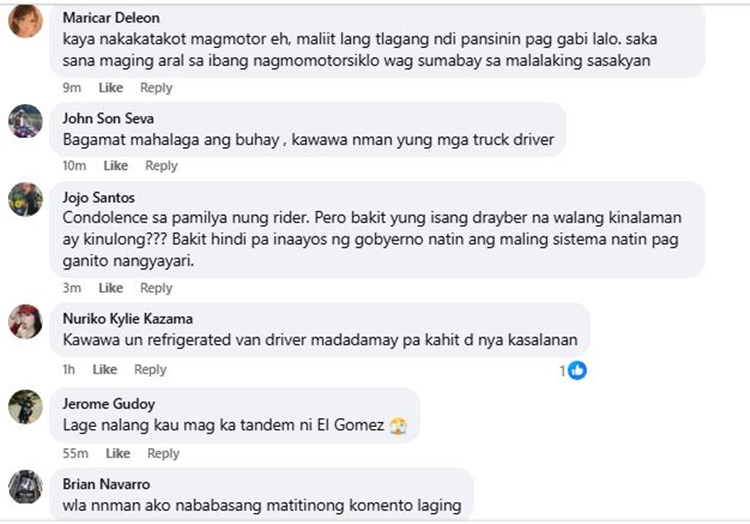Screen dimensions: 750x524
Task: Like John Son Seva's comment
Action: click(x=116, y=165)
